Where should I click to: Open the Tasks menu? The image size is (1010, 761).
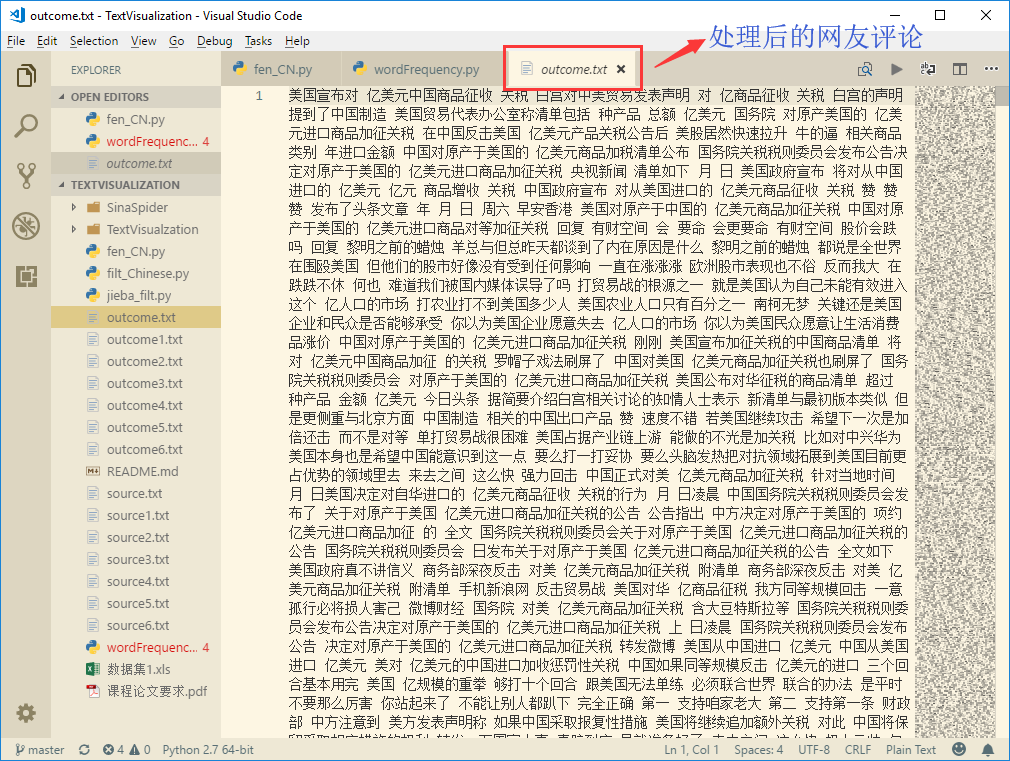258,41
